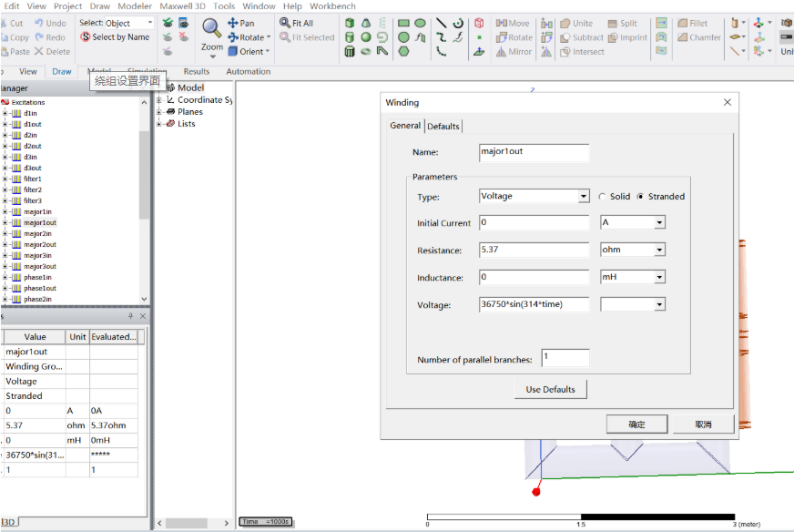
Task: Open the Resistance unit dropdown
Action: pos(659,250)
